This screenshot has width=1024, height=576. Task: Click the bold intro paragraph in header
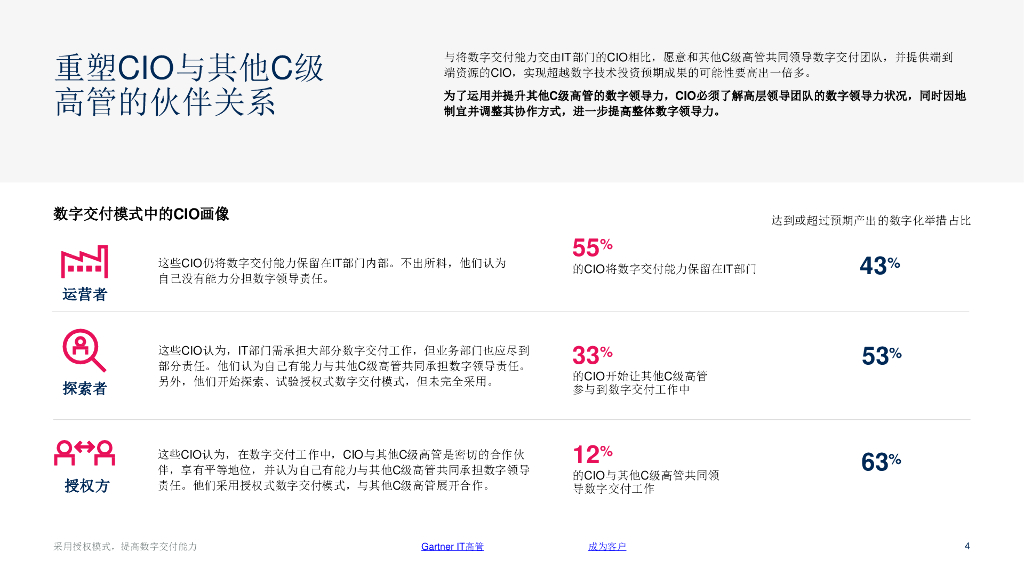[705, 104]
